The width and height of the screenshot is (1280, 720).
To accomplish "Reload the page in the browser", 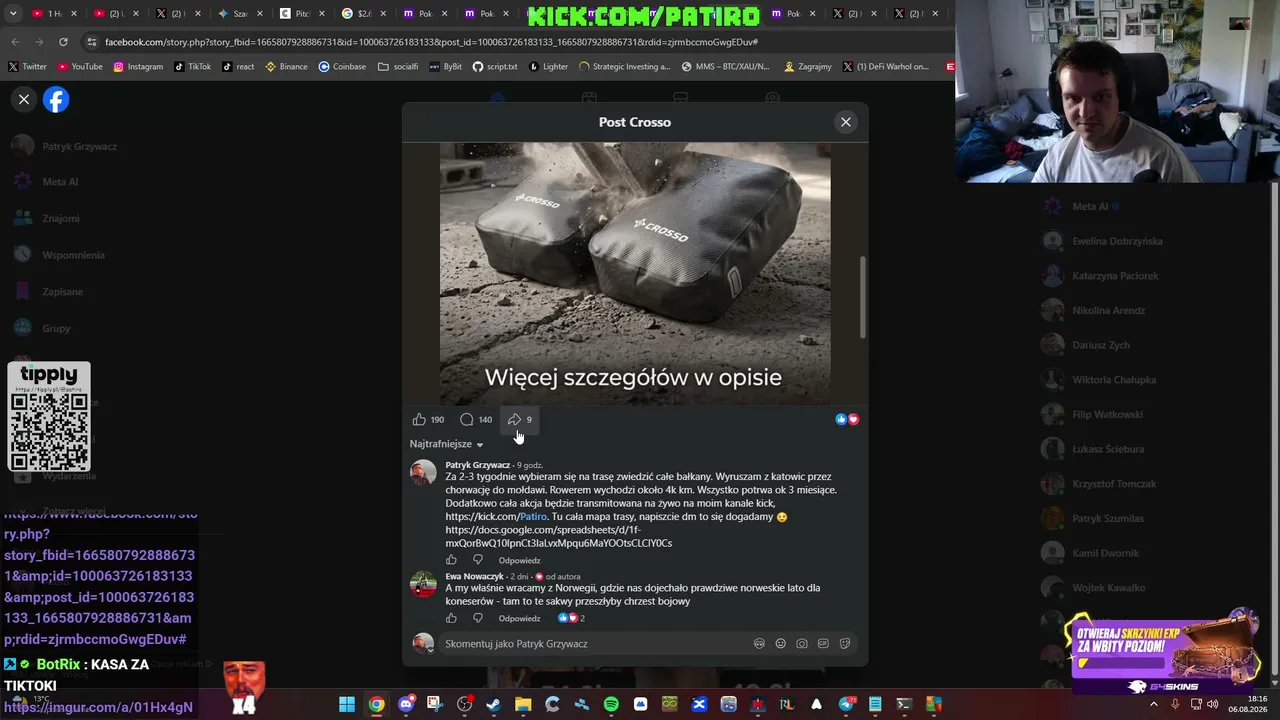I will (63, 42).
